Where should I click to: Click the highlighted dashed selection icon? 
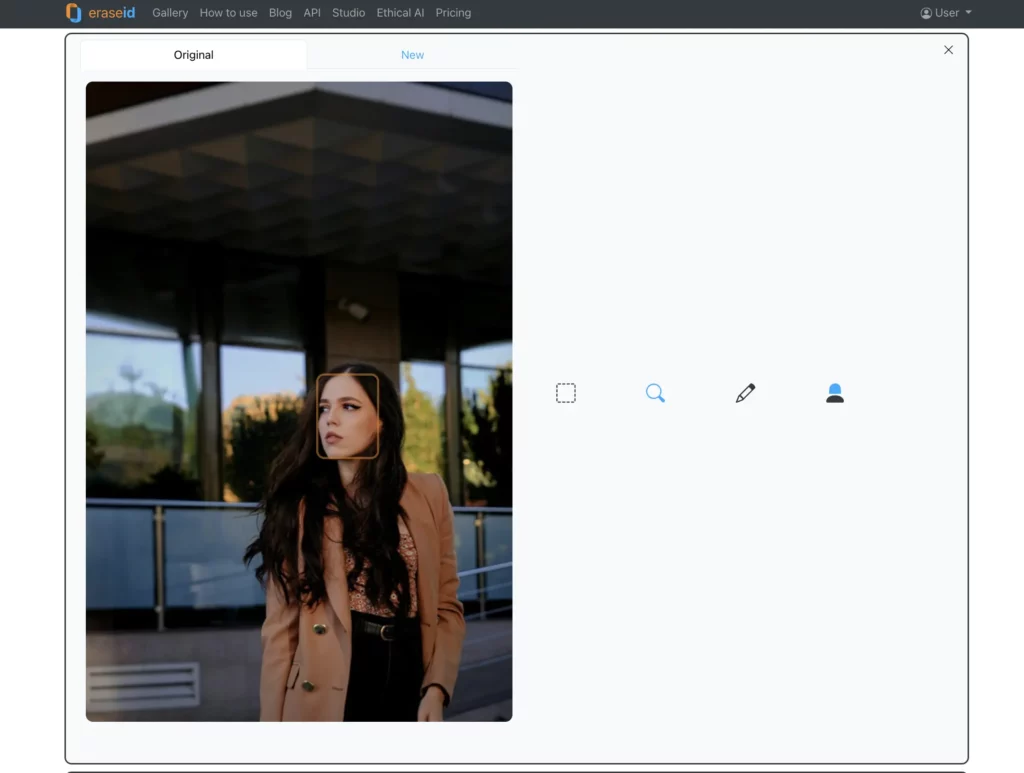[565, 392]
